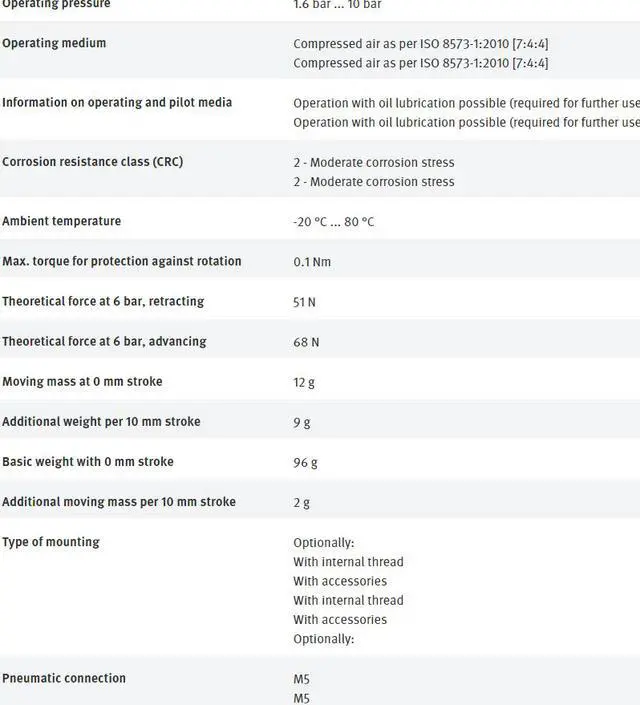Screen dimensions: 640x705
Task: Click Theoretical force at 6 bar, retracting
Action: tap(103, 301)
